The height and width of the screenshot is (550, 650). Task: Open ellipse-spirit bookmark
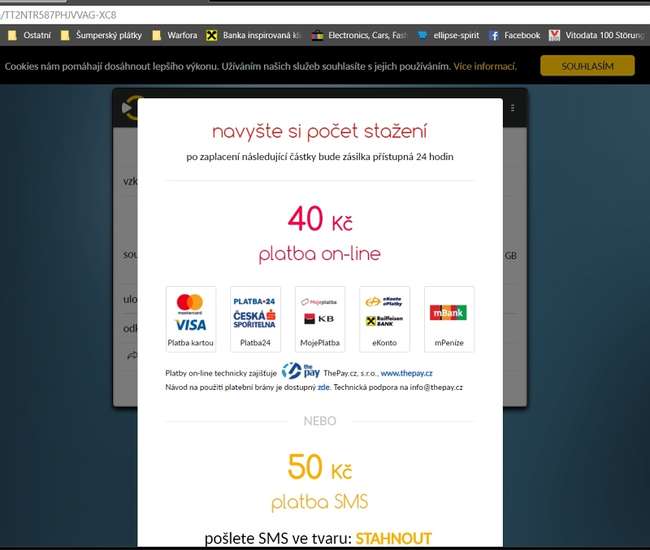[448, 35]
